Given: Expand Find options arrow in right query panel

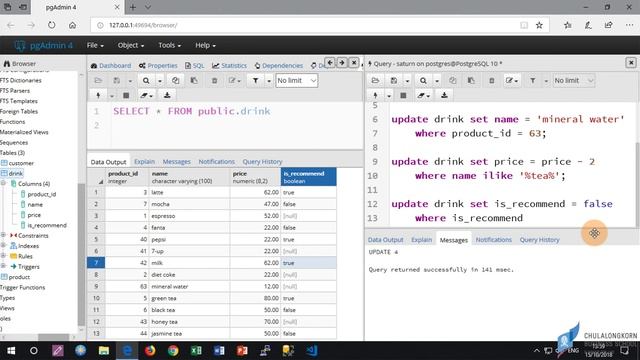Looking at the screenshot, I should (x=437, y=81).
